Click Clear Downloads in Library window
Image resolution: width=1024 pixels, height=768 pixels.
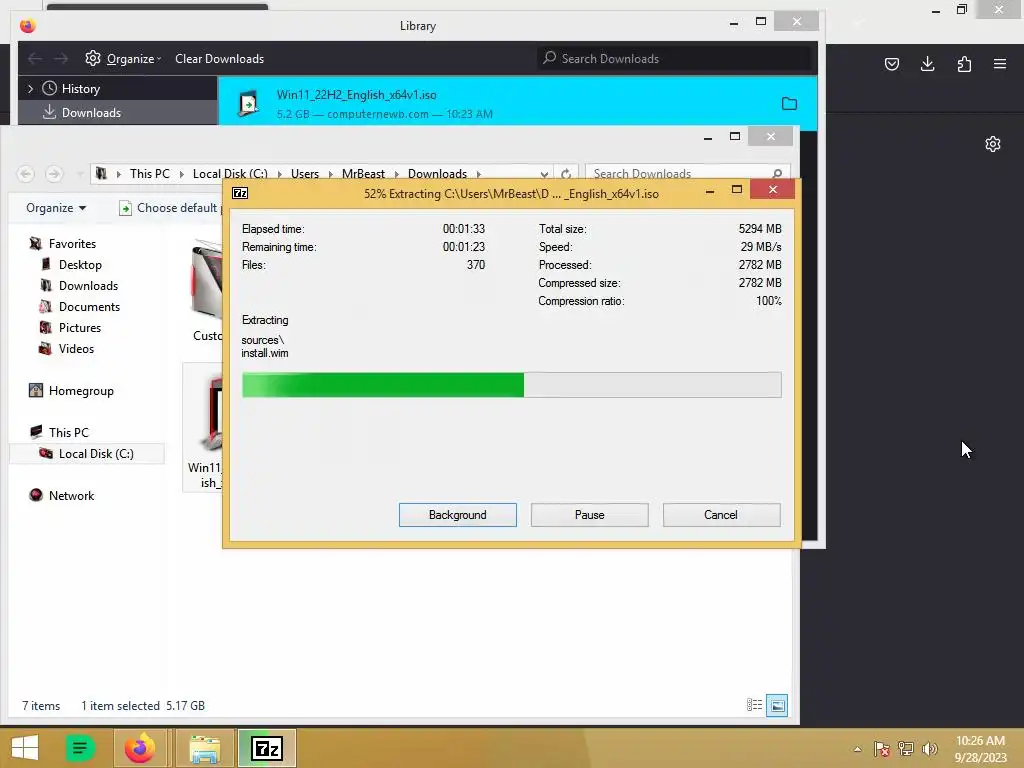pos(219,59)
